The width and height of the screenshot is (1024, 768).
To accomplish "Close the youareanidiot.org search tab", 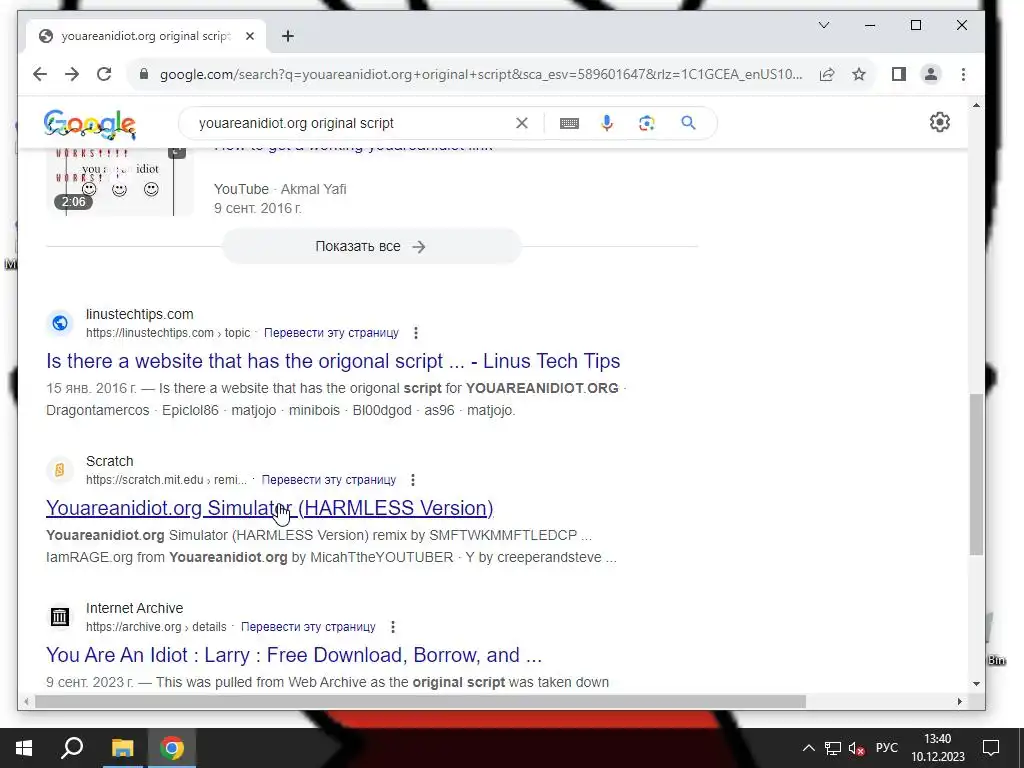I will point(249,36).
